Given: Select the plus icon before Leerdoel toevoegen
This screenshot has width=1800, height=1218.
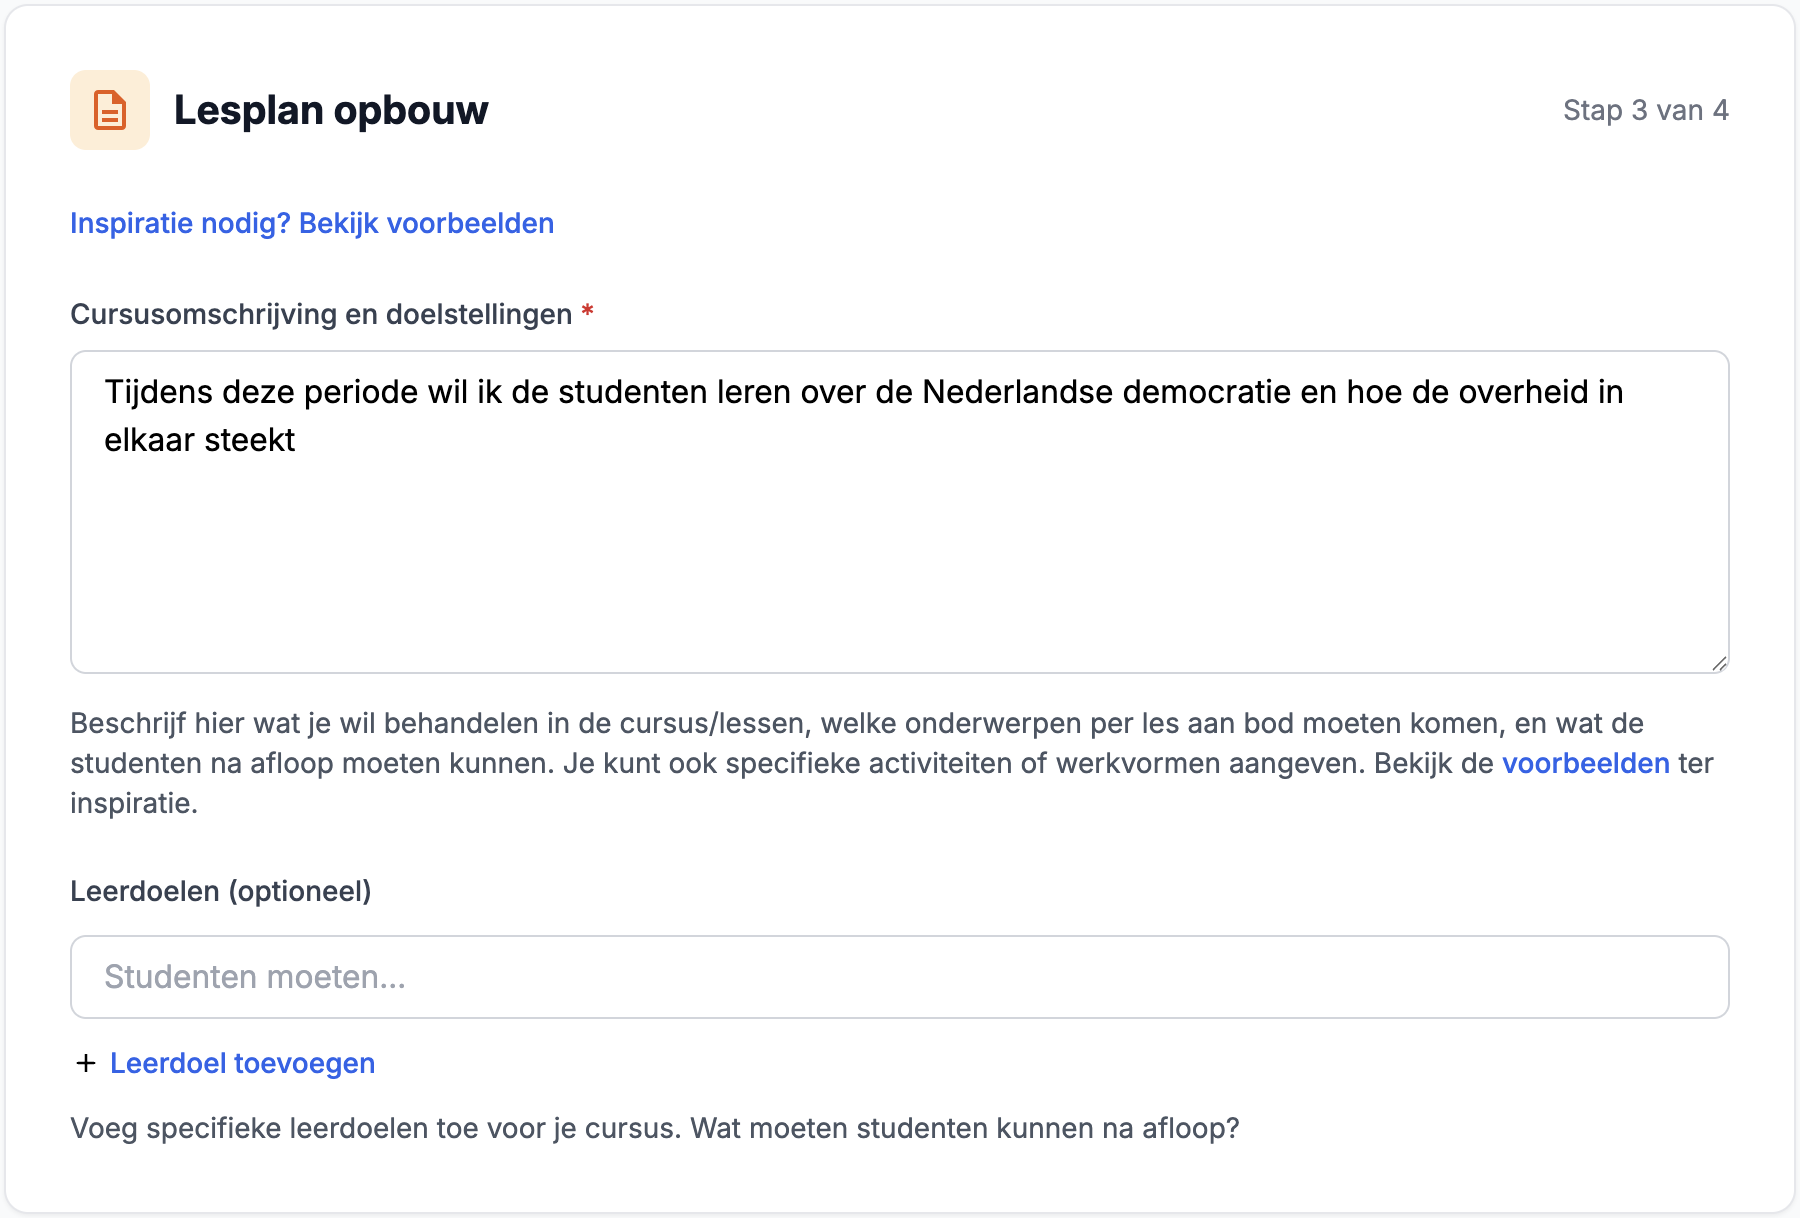Looking at the screenshot, I should pyautogui.click(x=84, y=1063).
